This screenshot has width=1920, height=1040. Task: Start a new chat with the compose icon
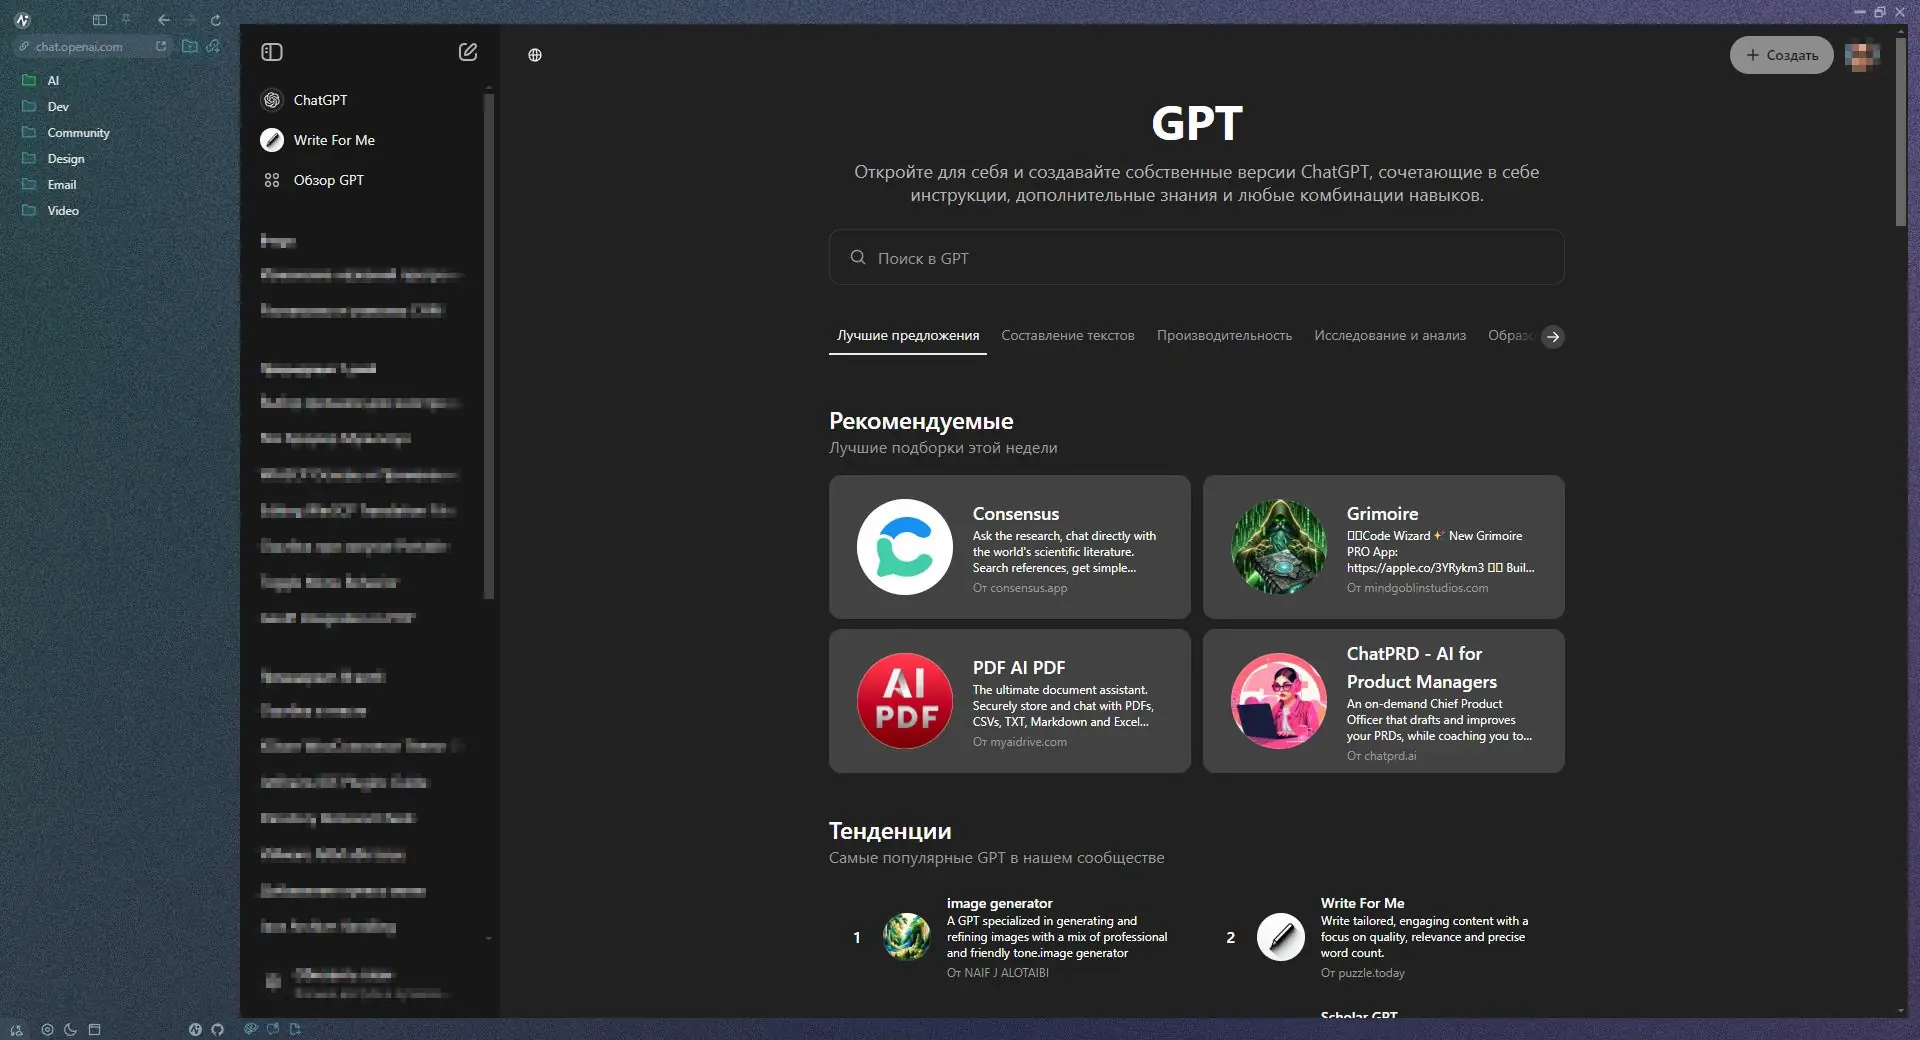tap(468, 52)
